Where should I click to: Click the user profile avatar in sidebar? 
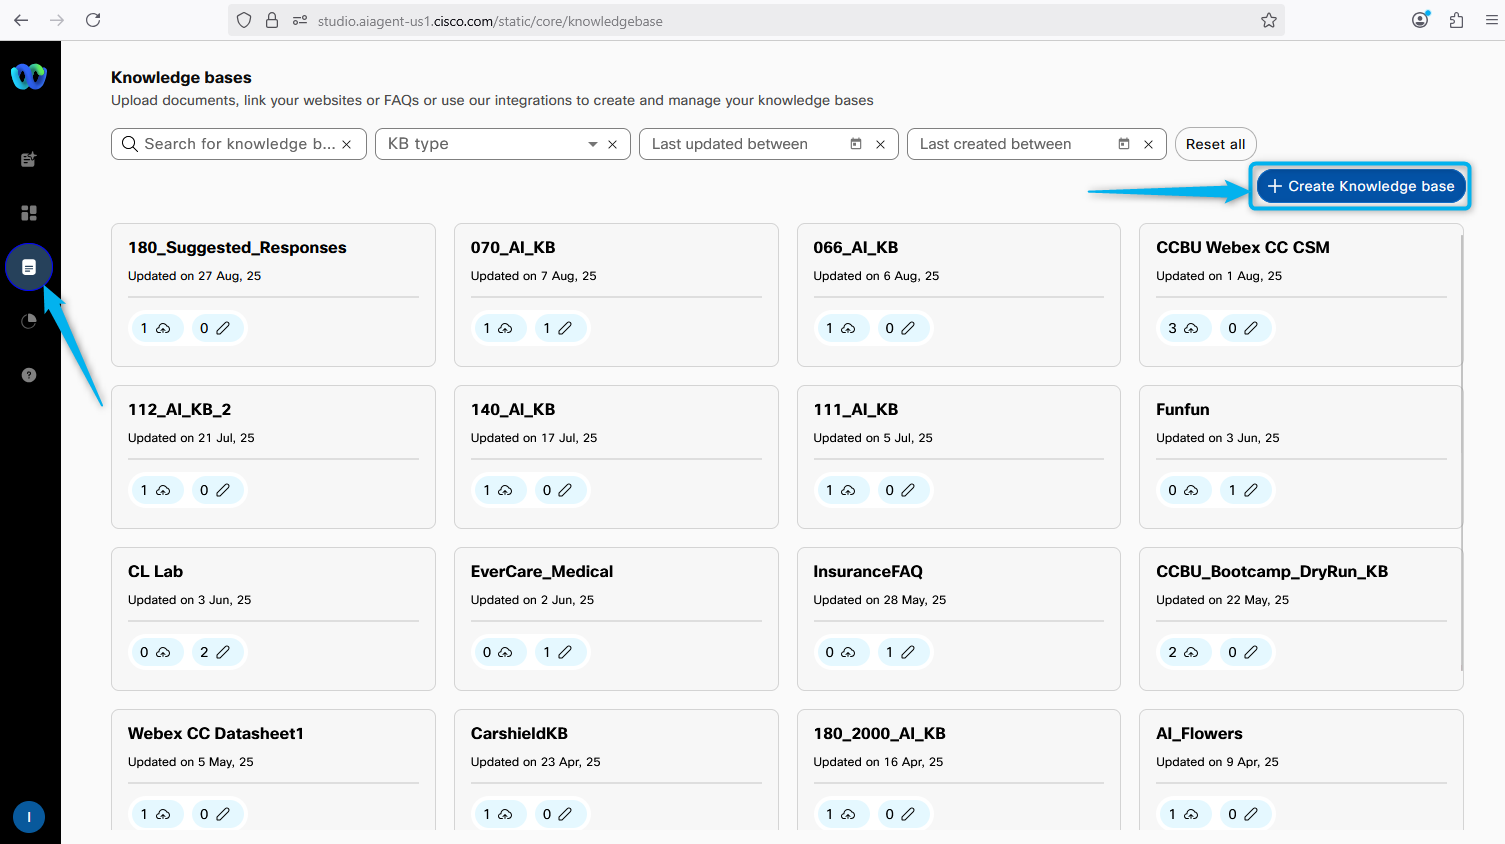click(x=29, y=817)
